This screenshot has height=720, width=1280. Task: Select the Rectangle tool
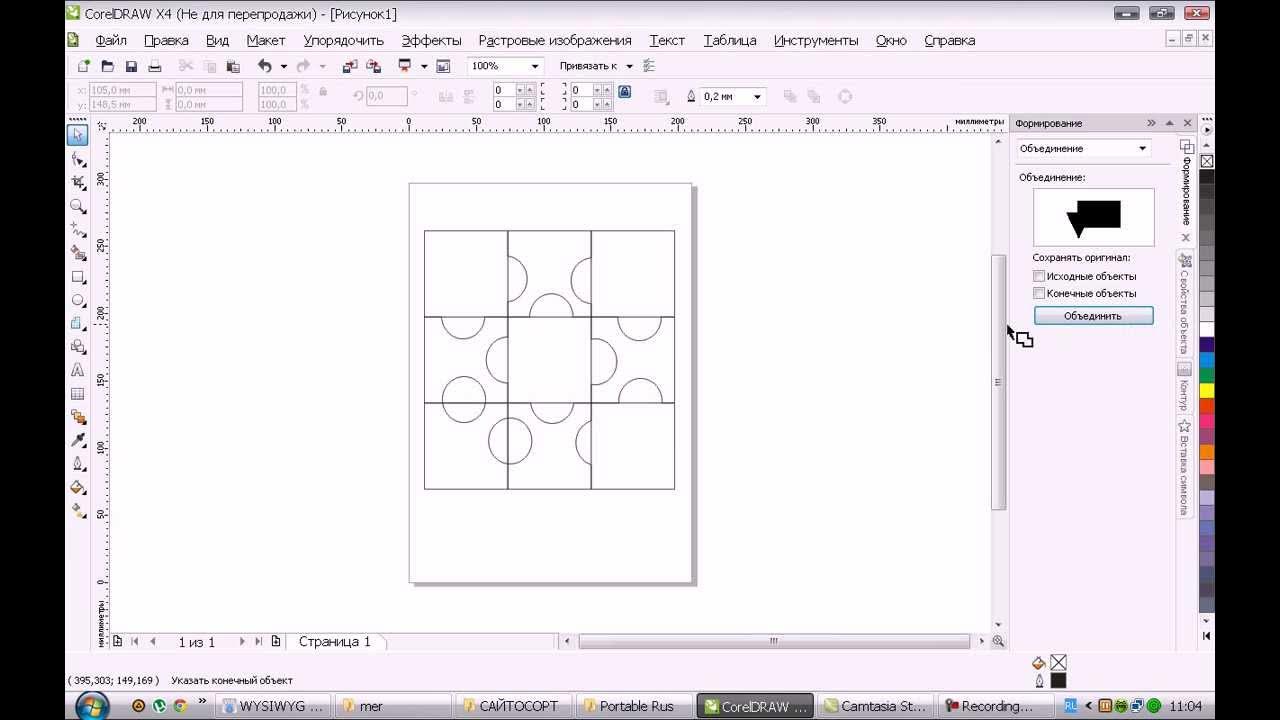click(x=78, y=277)
